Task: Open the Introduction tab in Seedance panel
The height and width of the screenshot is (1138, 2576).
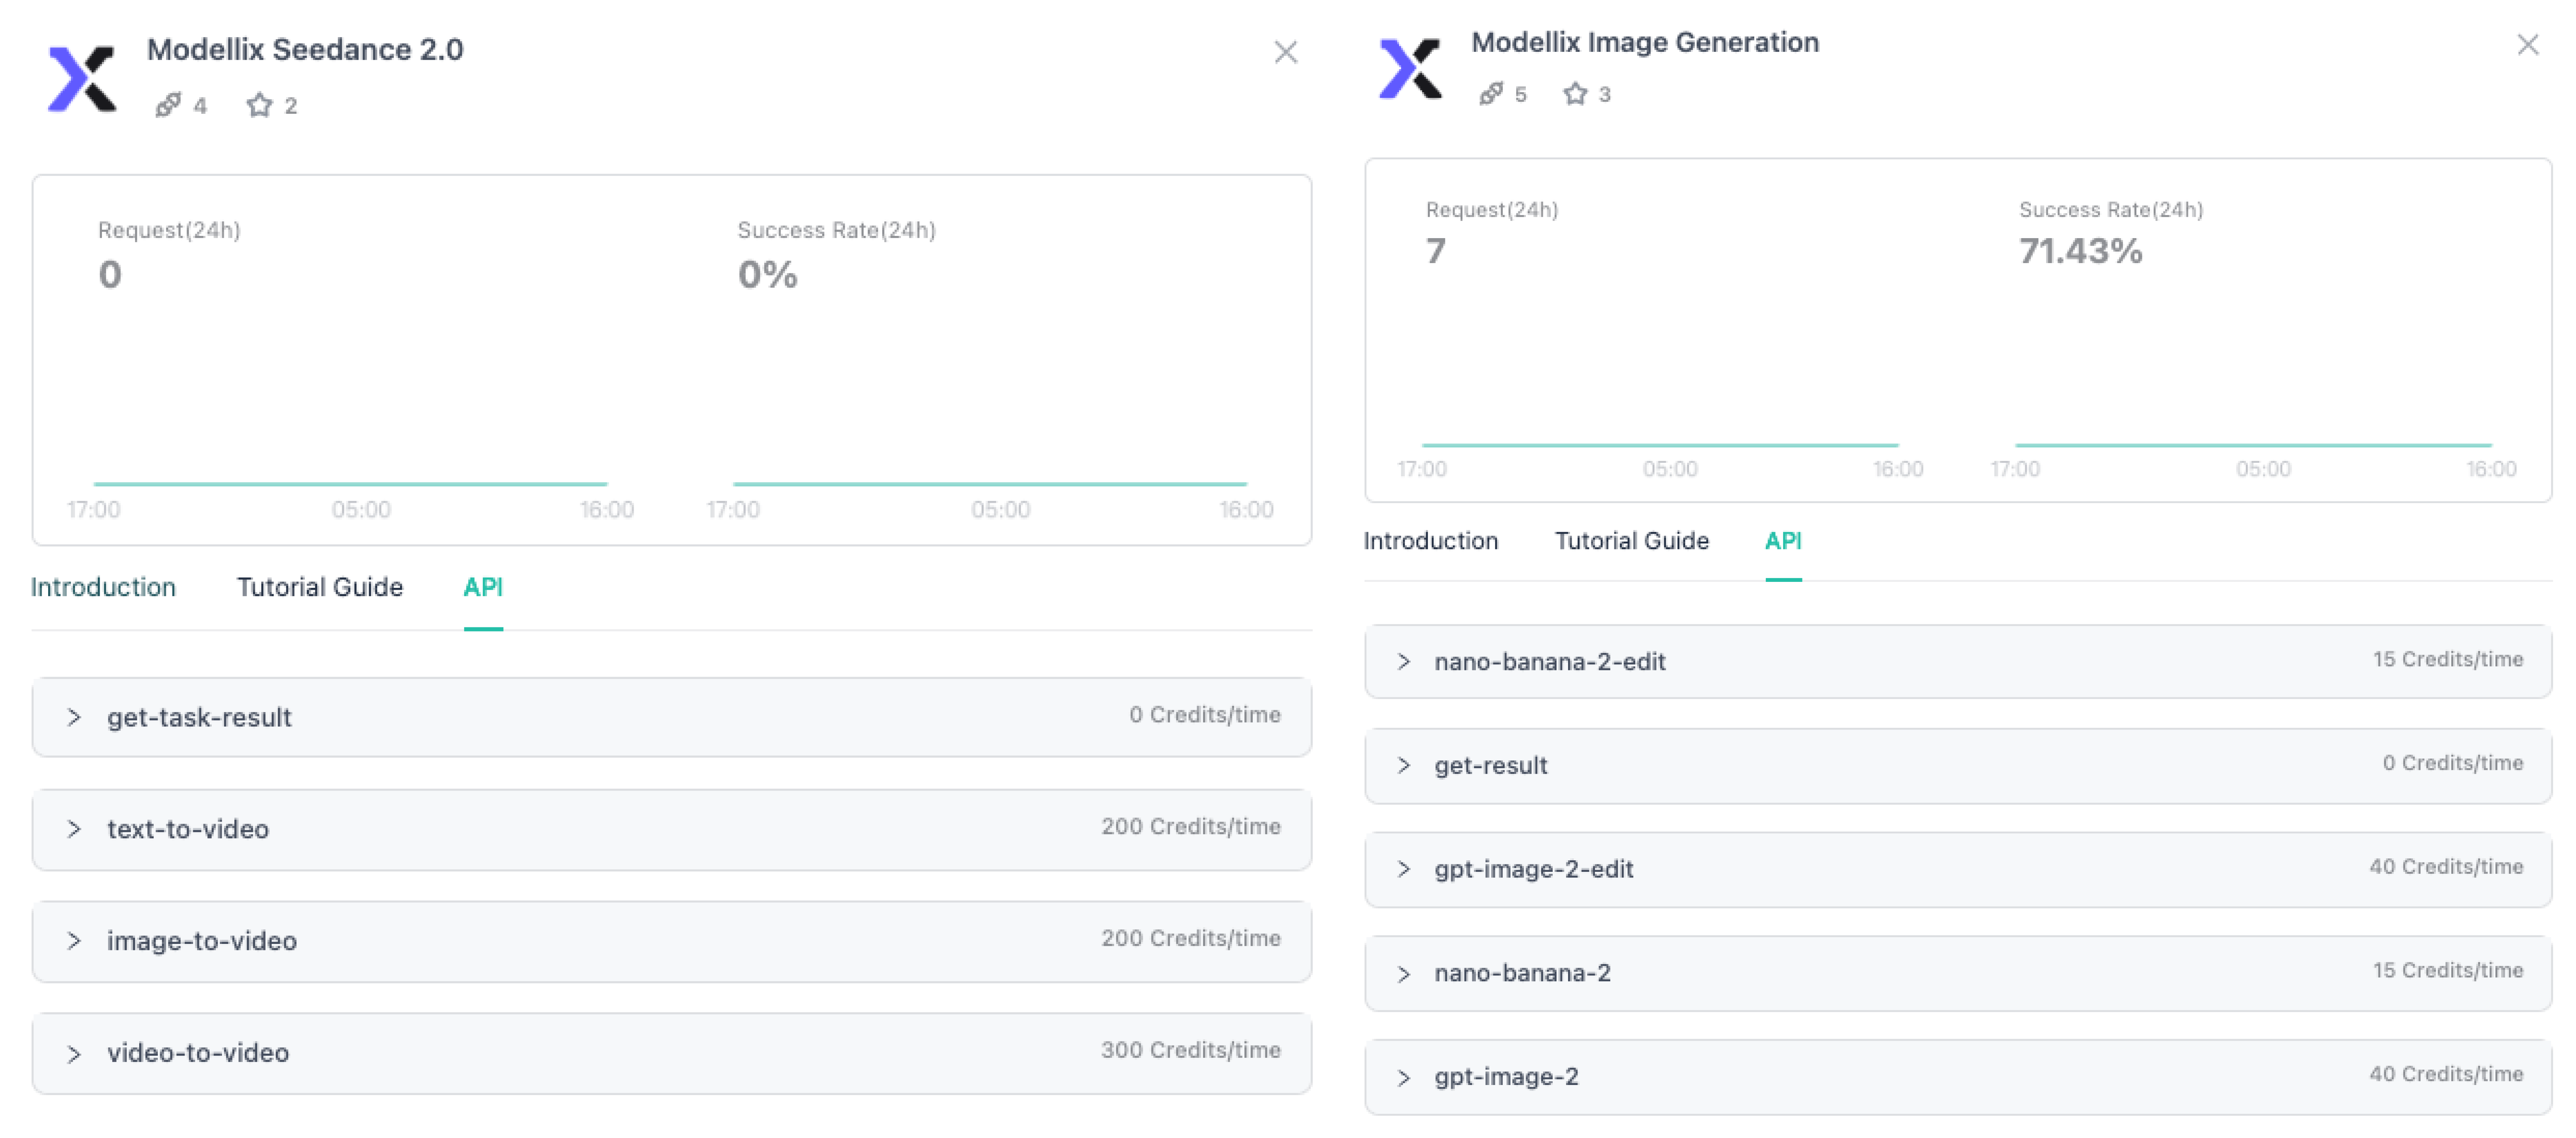Action: (x=103, y=587)
